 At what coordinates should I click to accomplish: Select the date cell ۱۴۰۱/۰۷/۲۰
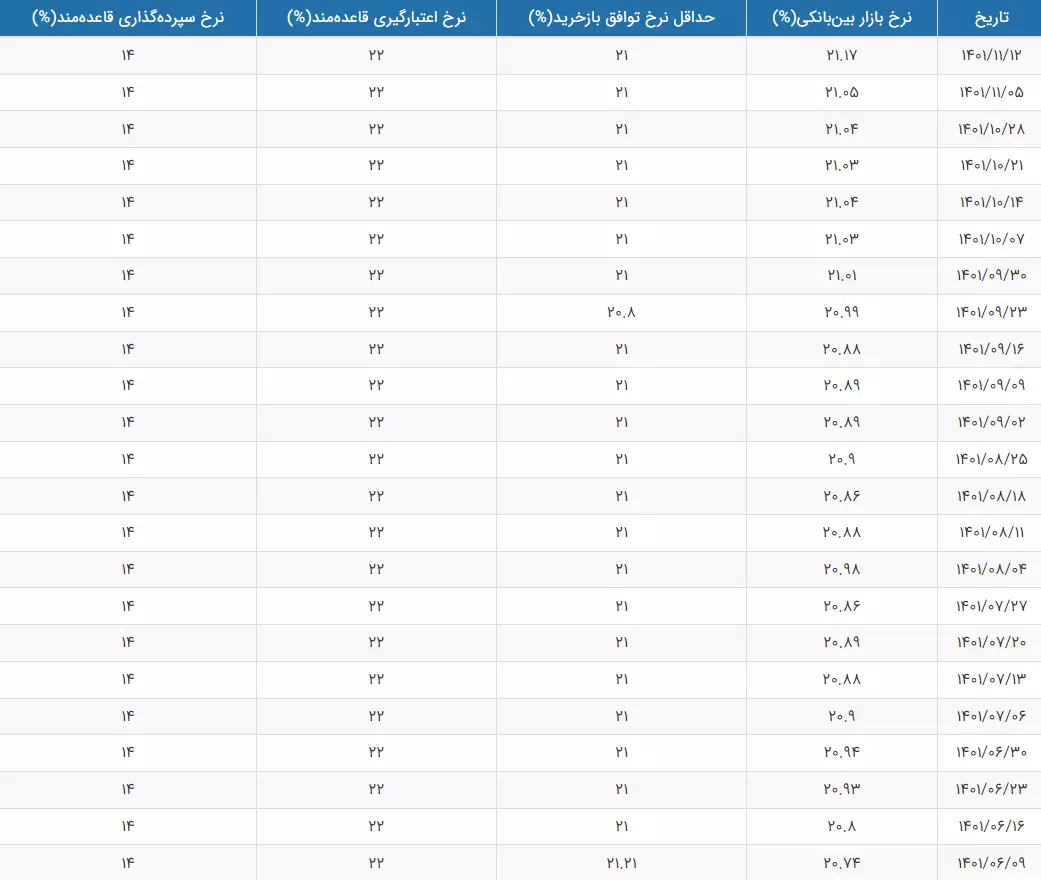991,642
